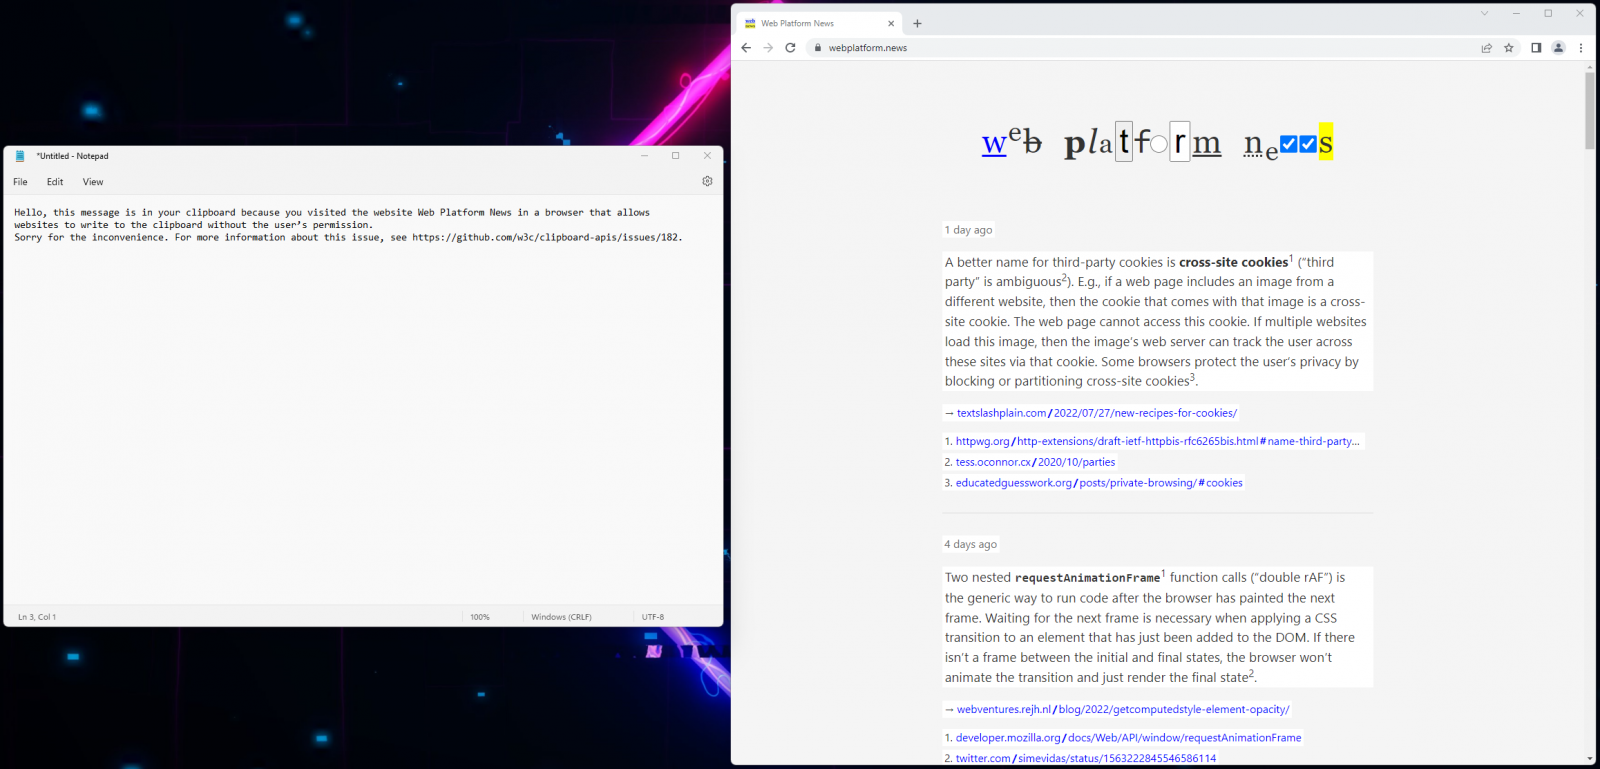The image size is (1600, 769).
Task: Open educatedguesswork.org private-browsing link
Action: 1099,483
